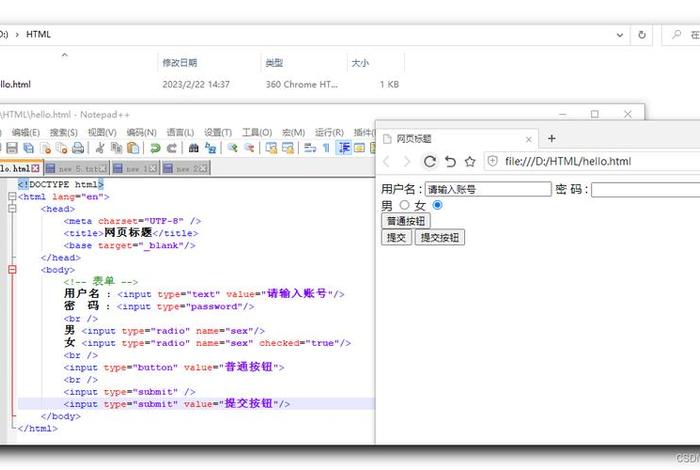Viewport: 700px width, 470px height.
Task: Click the Close document icon in Notepad++ toolbar
Action: click(45, 148)
